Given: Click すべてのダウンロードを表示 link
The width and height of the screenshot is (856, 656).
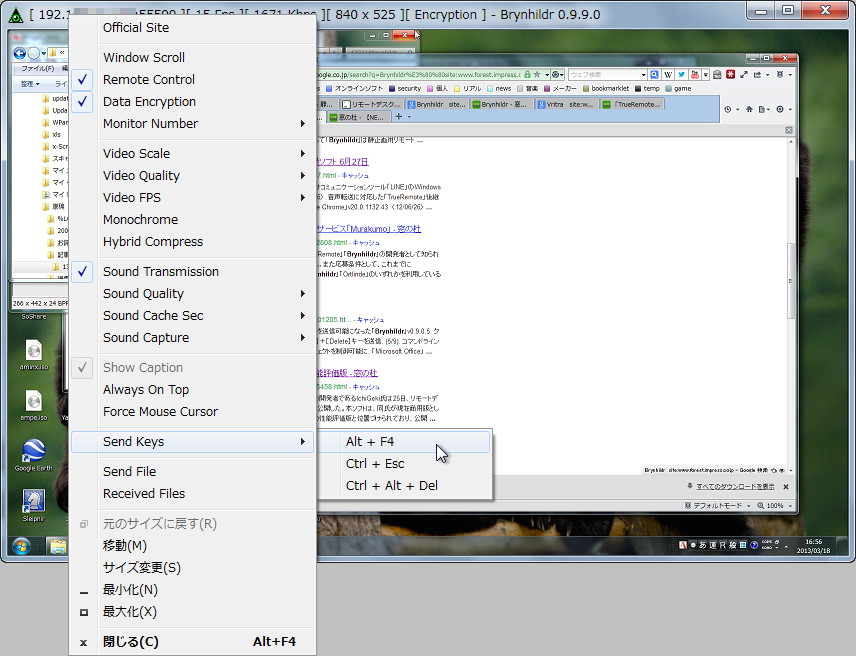Looking at the screenshot, I should 735,486.
